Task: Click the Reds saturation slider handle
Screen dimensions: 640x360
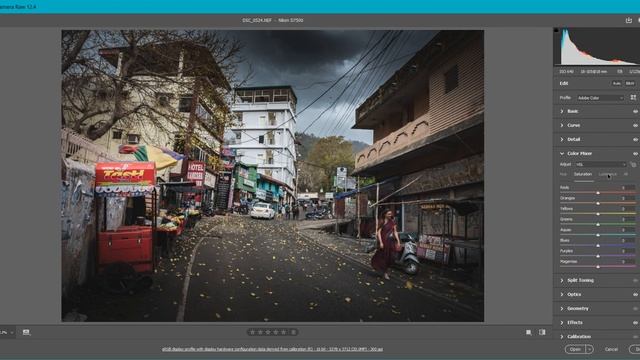Action: tap(598, 193)
